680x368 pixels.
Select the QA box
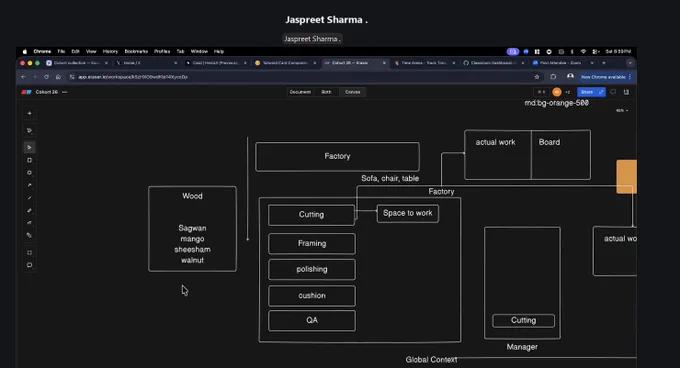312,321
